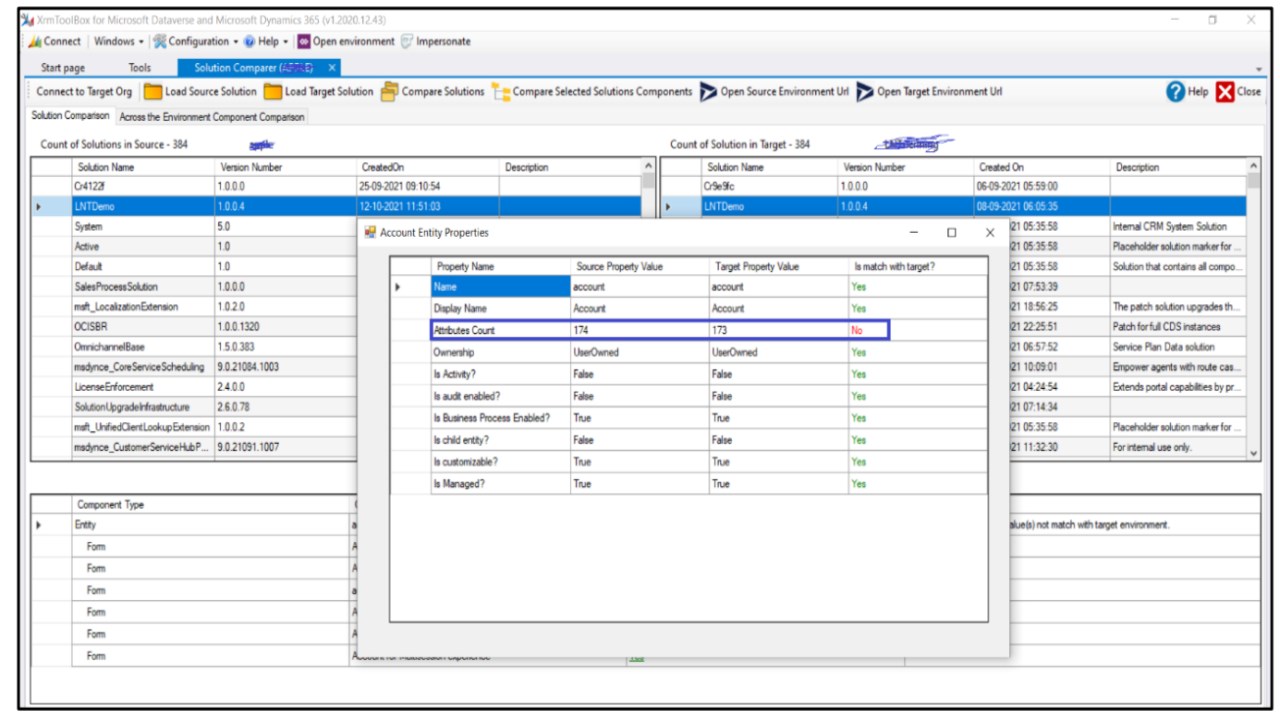The height and width of the screenshot is (720, 1280).
Task: Close the Solution Comparer tab
Action: 333,68
